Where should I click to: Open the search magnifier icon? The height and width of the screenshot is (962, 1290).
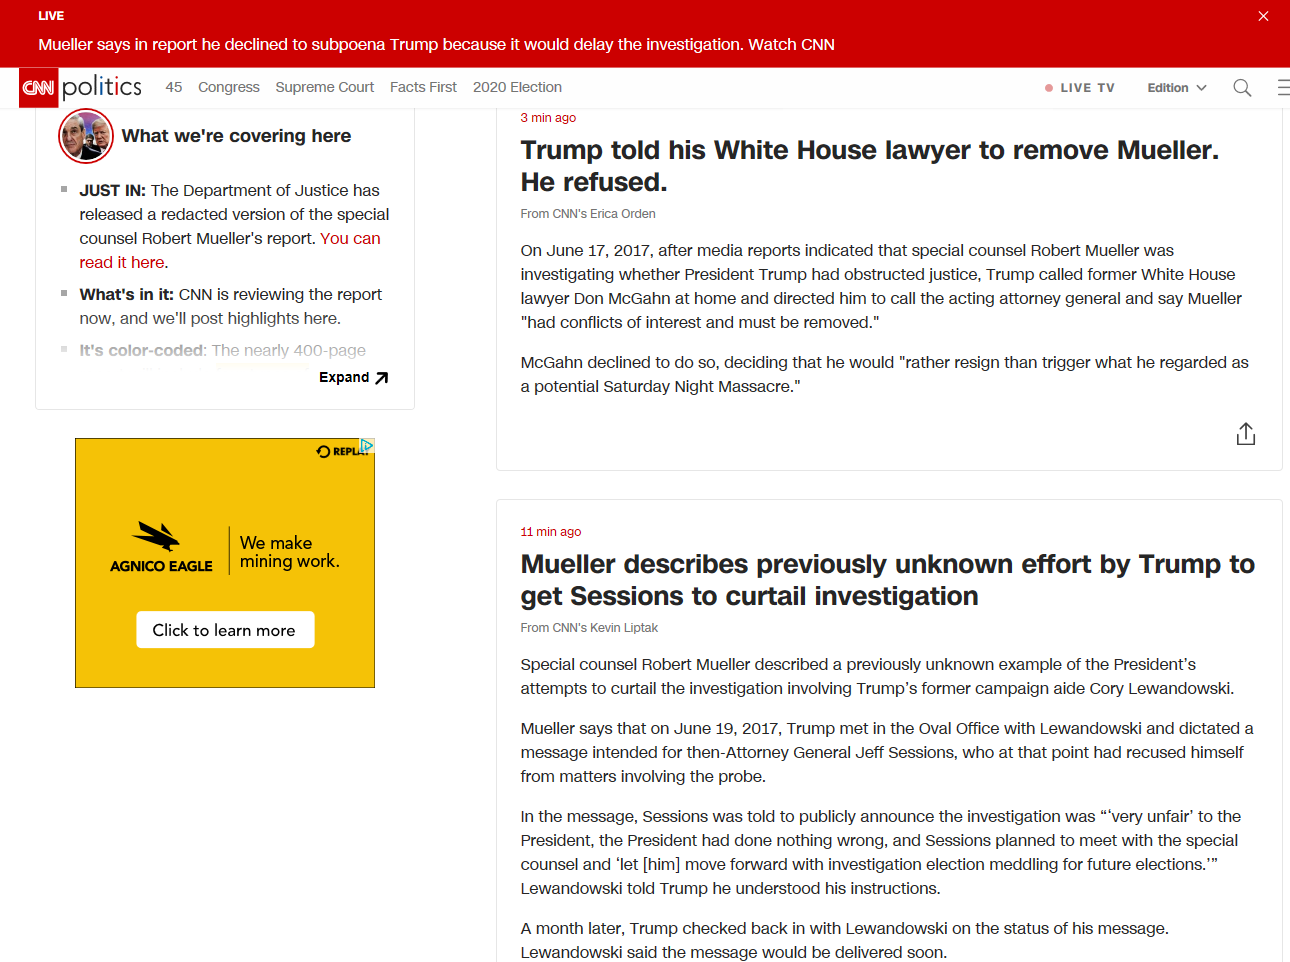pos(1242,88)
